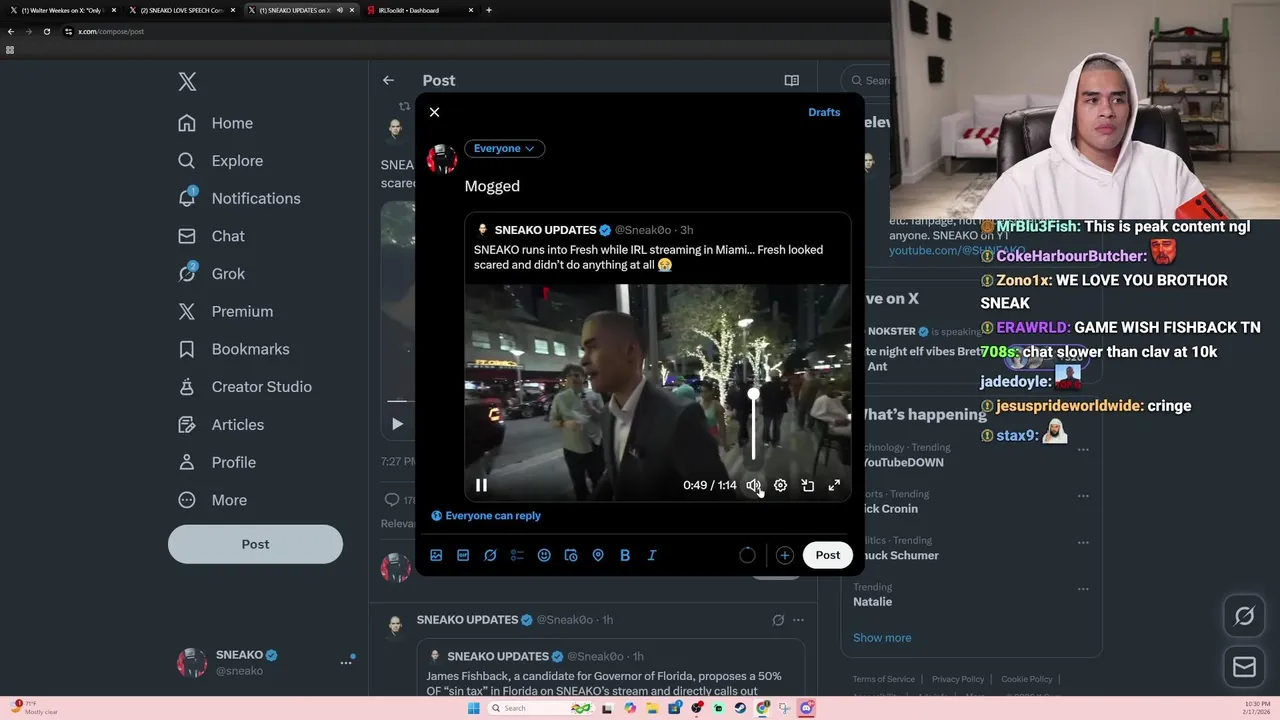Add another post to thread
This screenshot has width=1280, height=720.
tap(785, 555)
